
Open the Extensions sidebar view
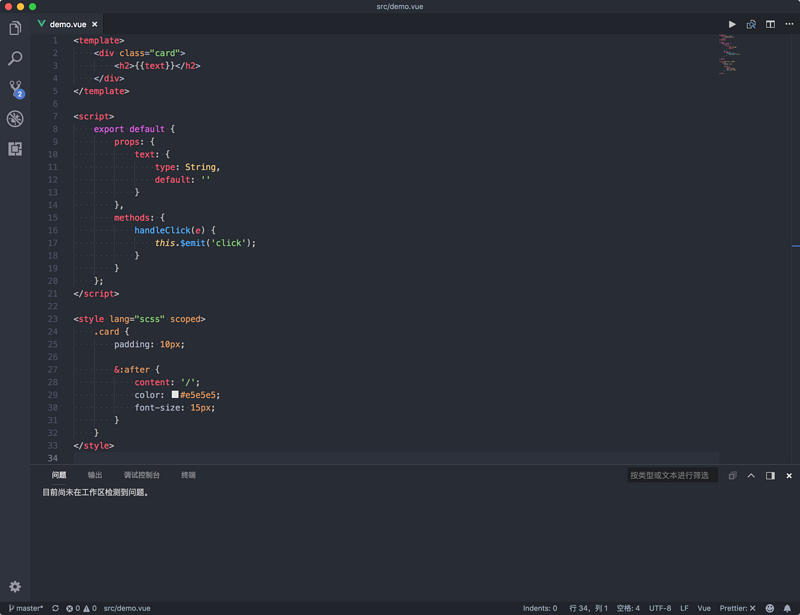pos(15,149)
